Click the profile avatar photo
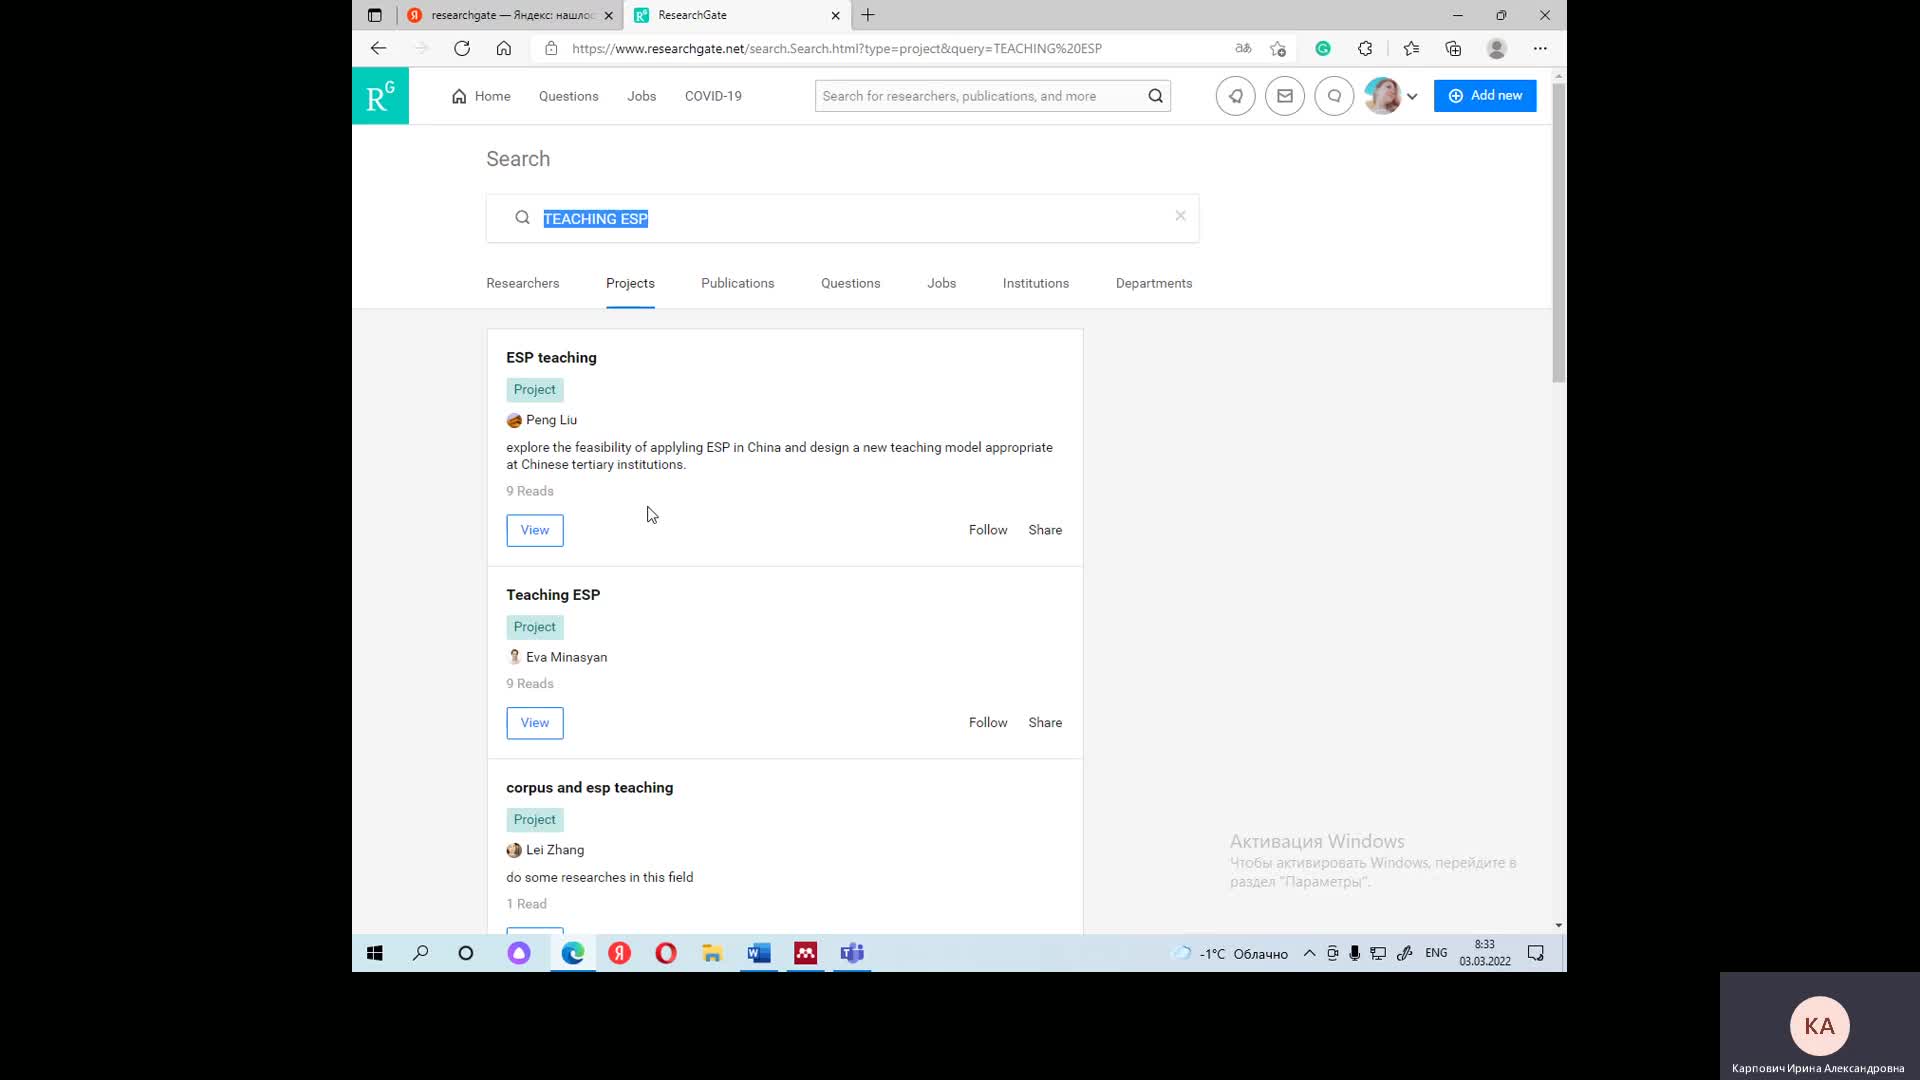The width and height of the screenshot is (1920, 1080). (1382, 96)
